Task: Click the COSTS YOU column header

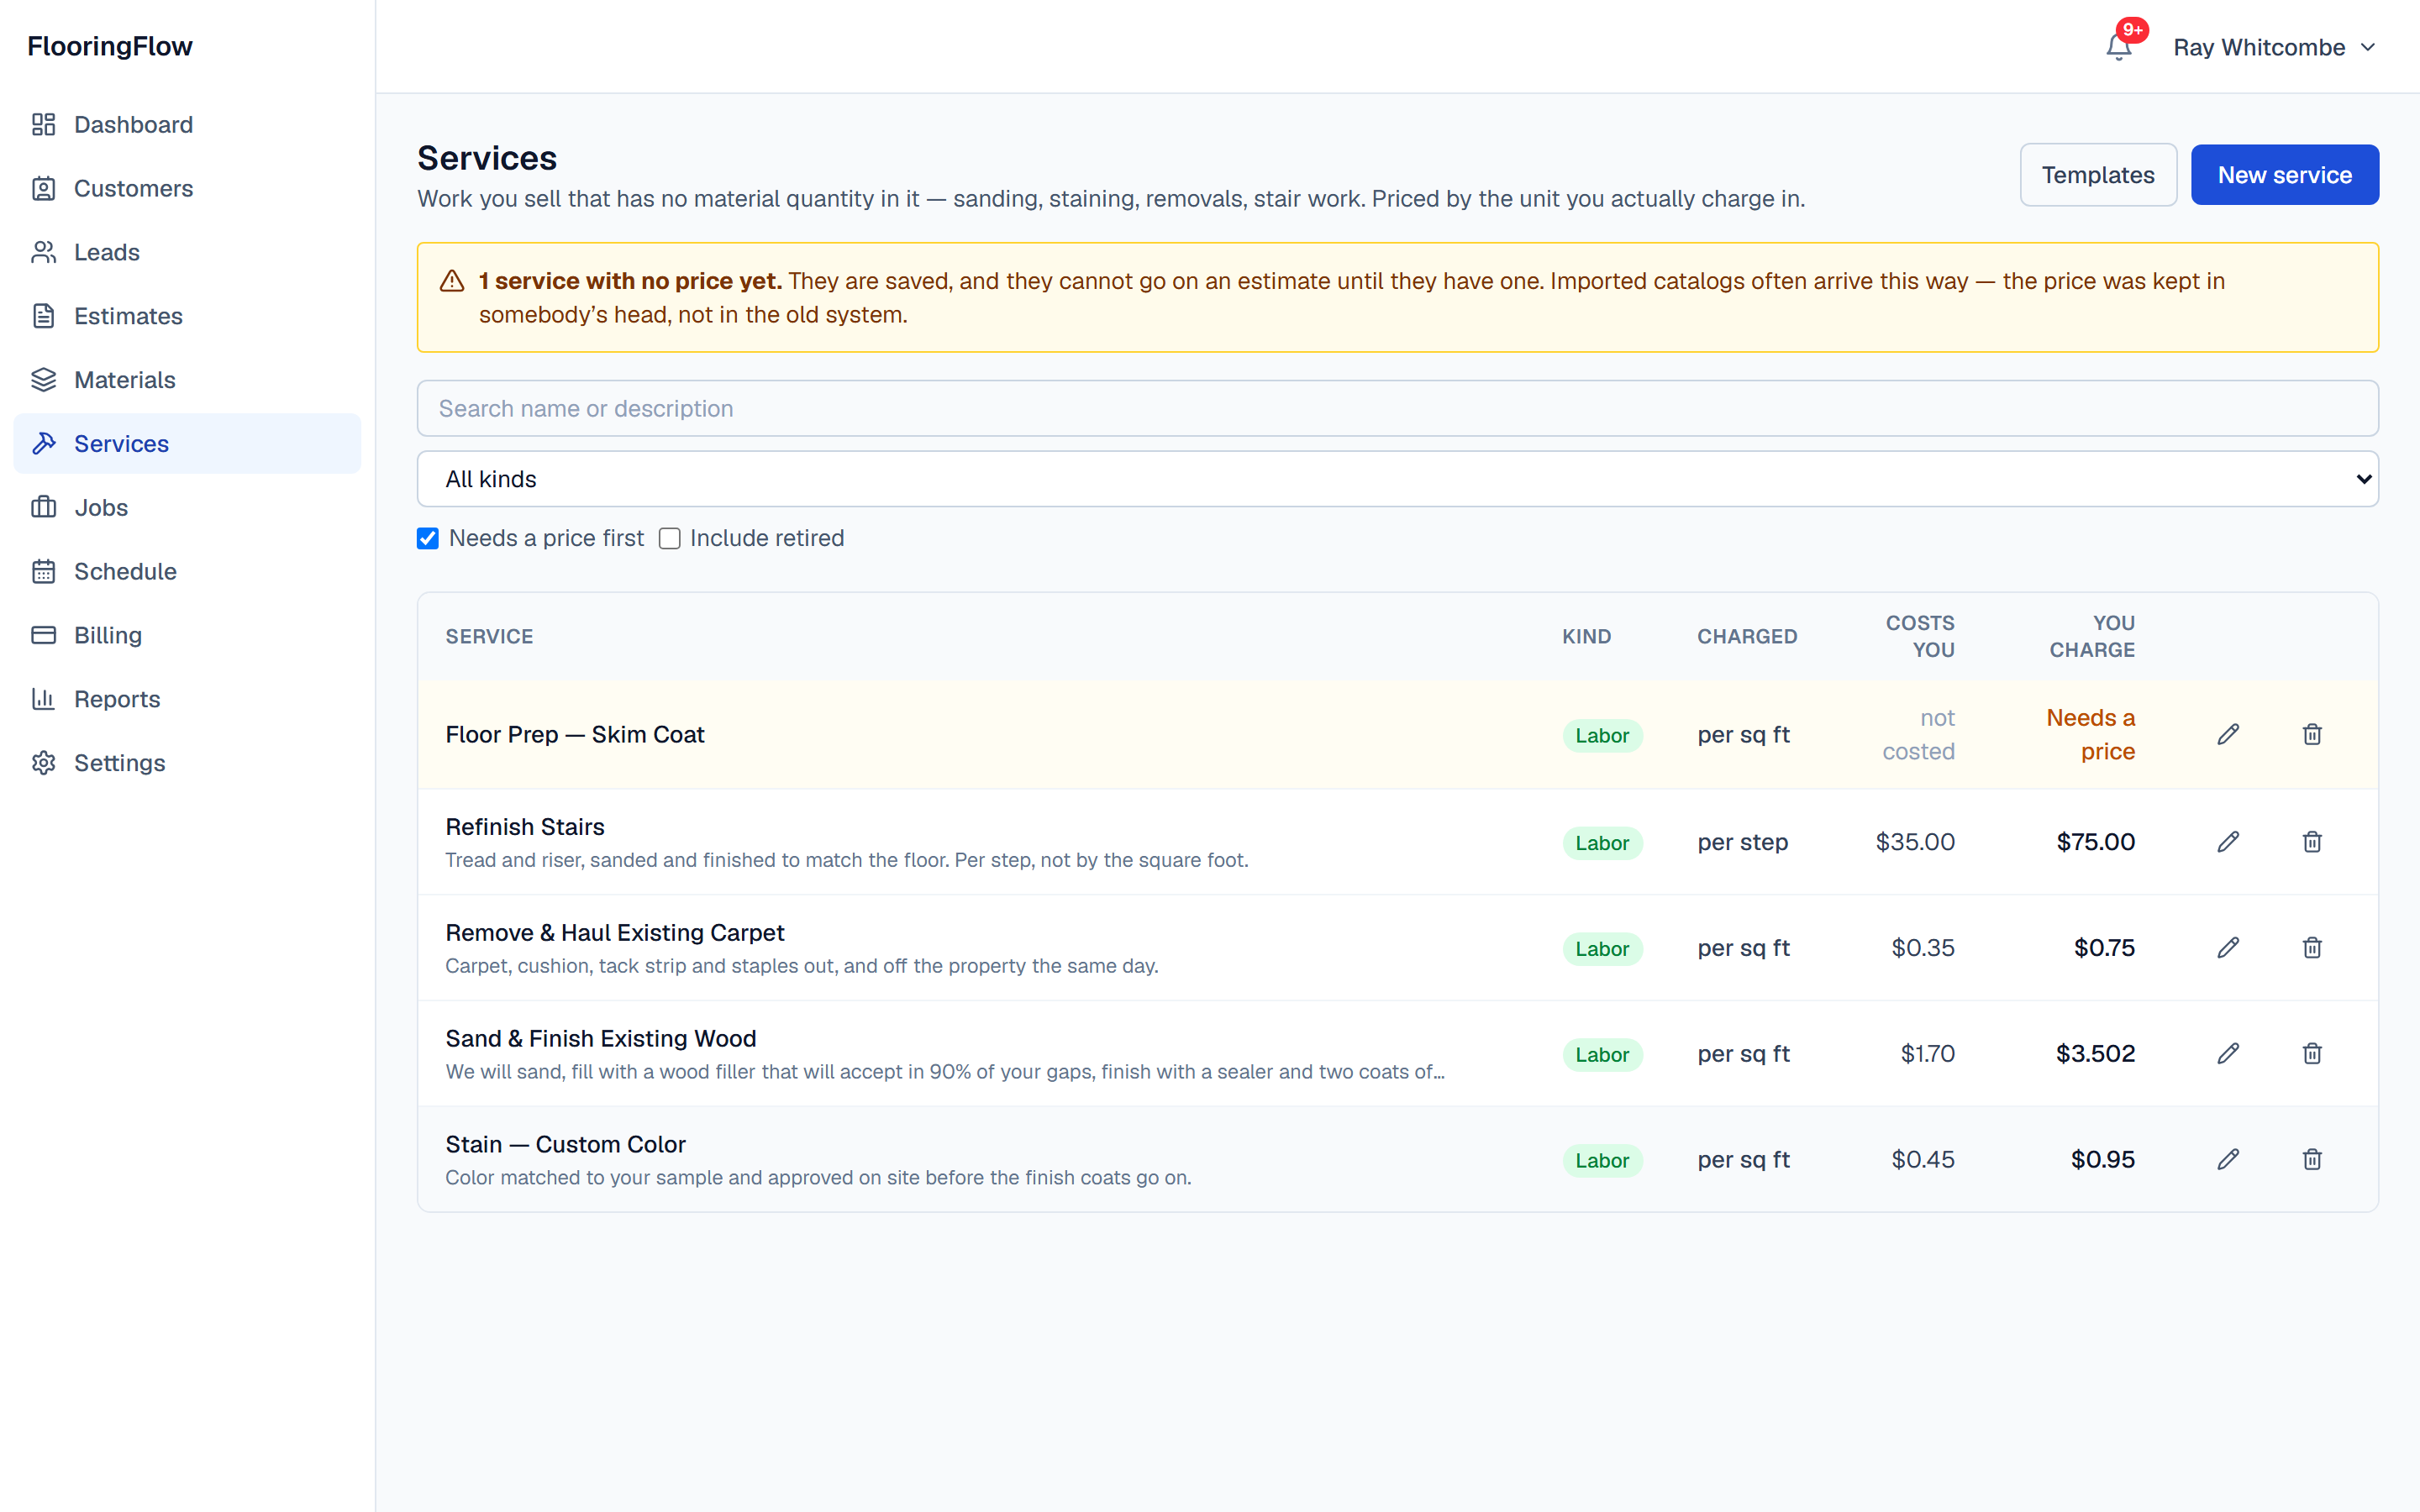Action: pyautogui.click(x=1920, y=636)
